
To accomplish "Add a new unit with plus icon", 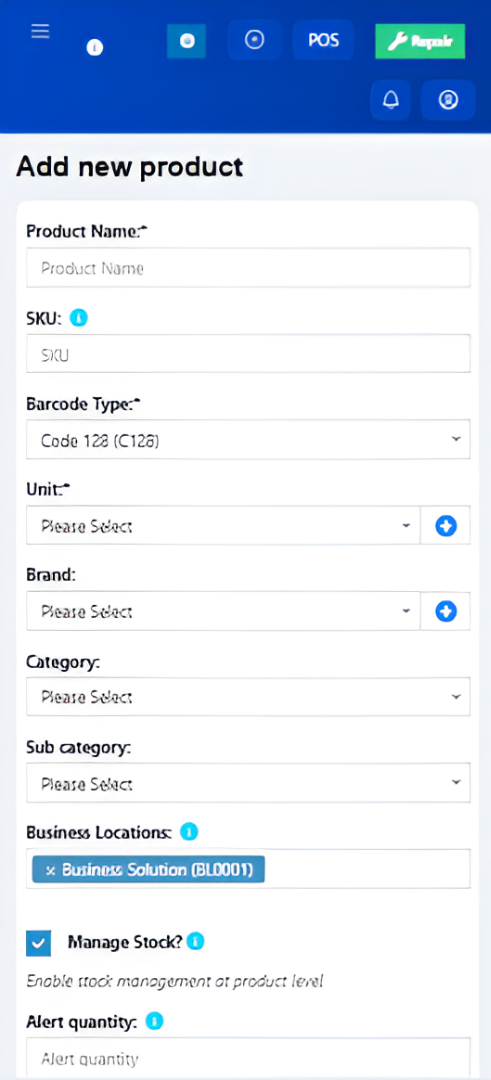I will [446, 527].
